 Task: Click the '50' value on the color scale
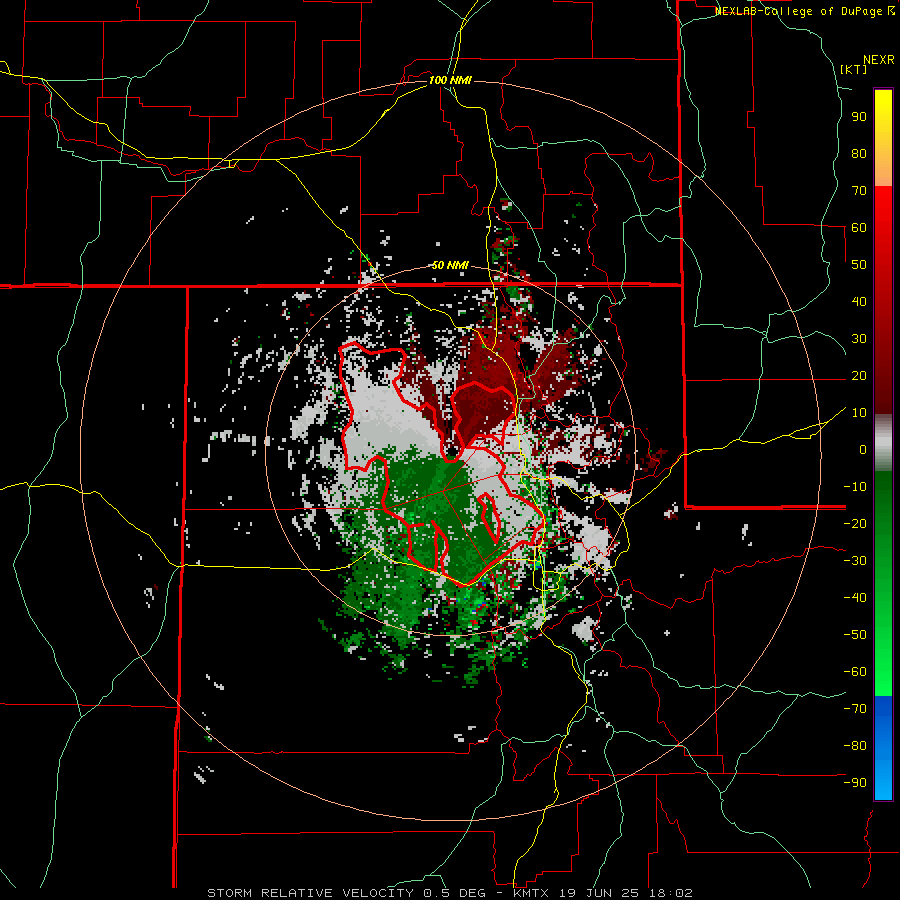coord(859,265)
